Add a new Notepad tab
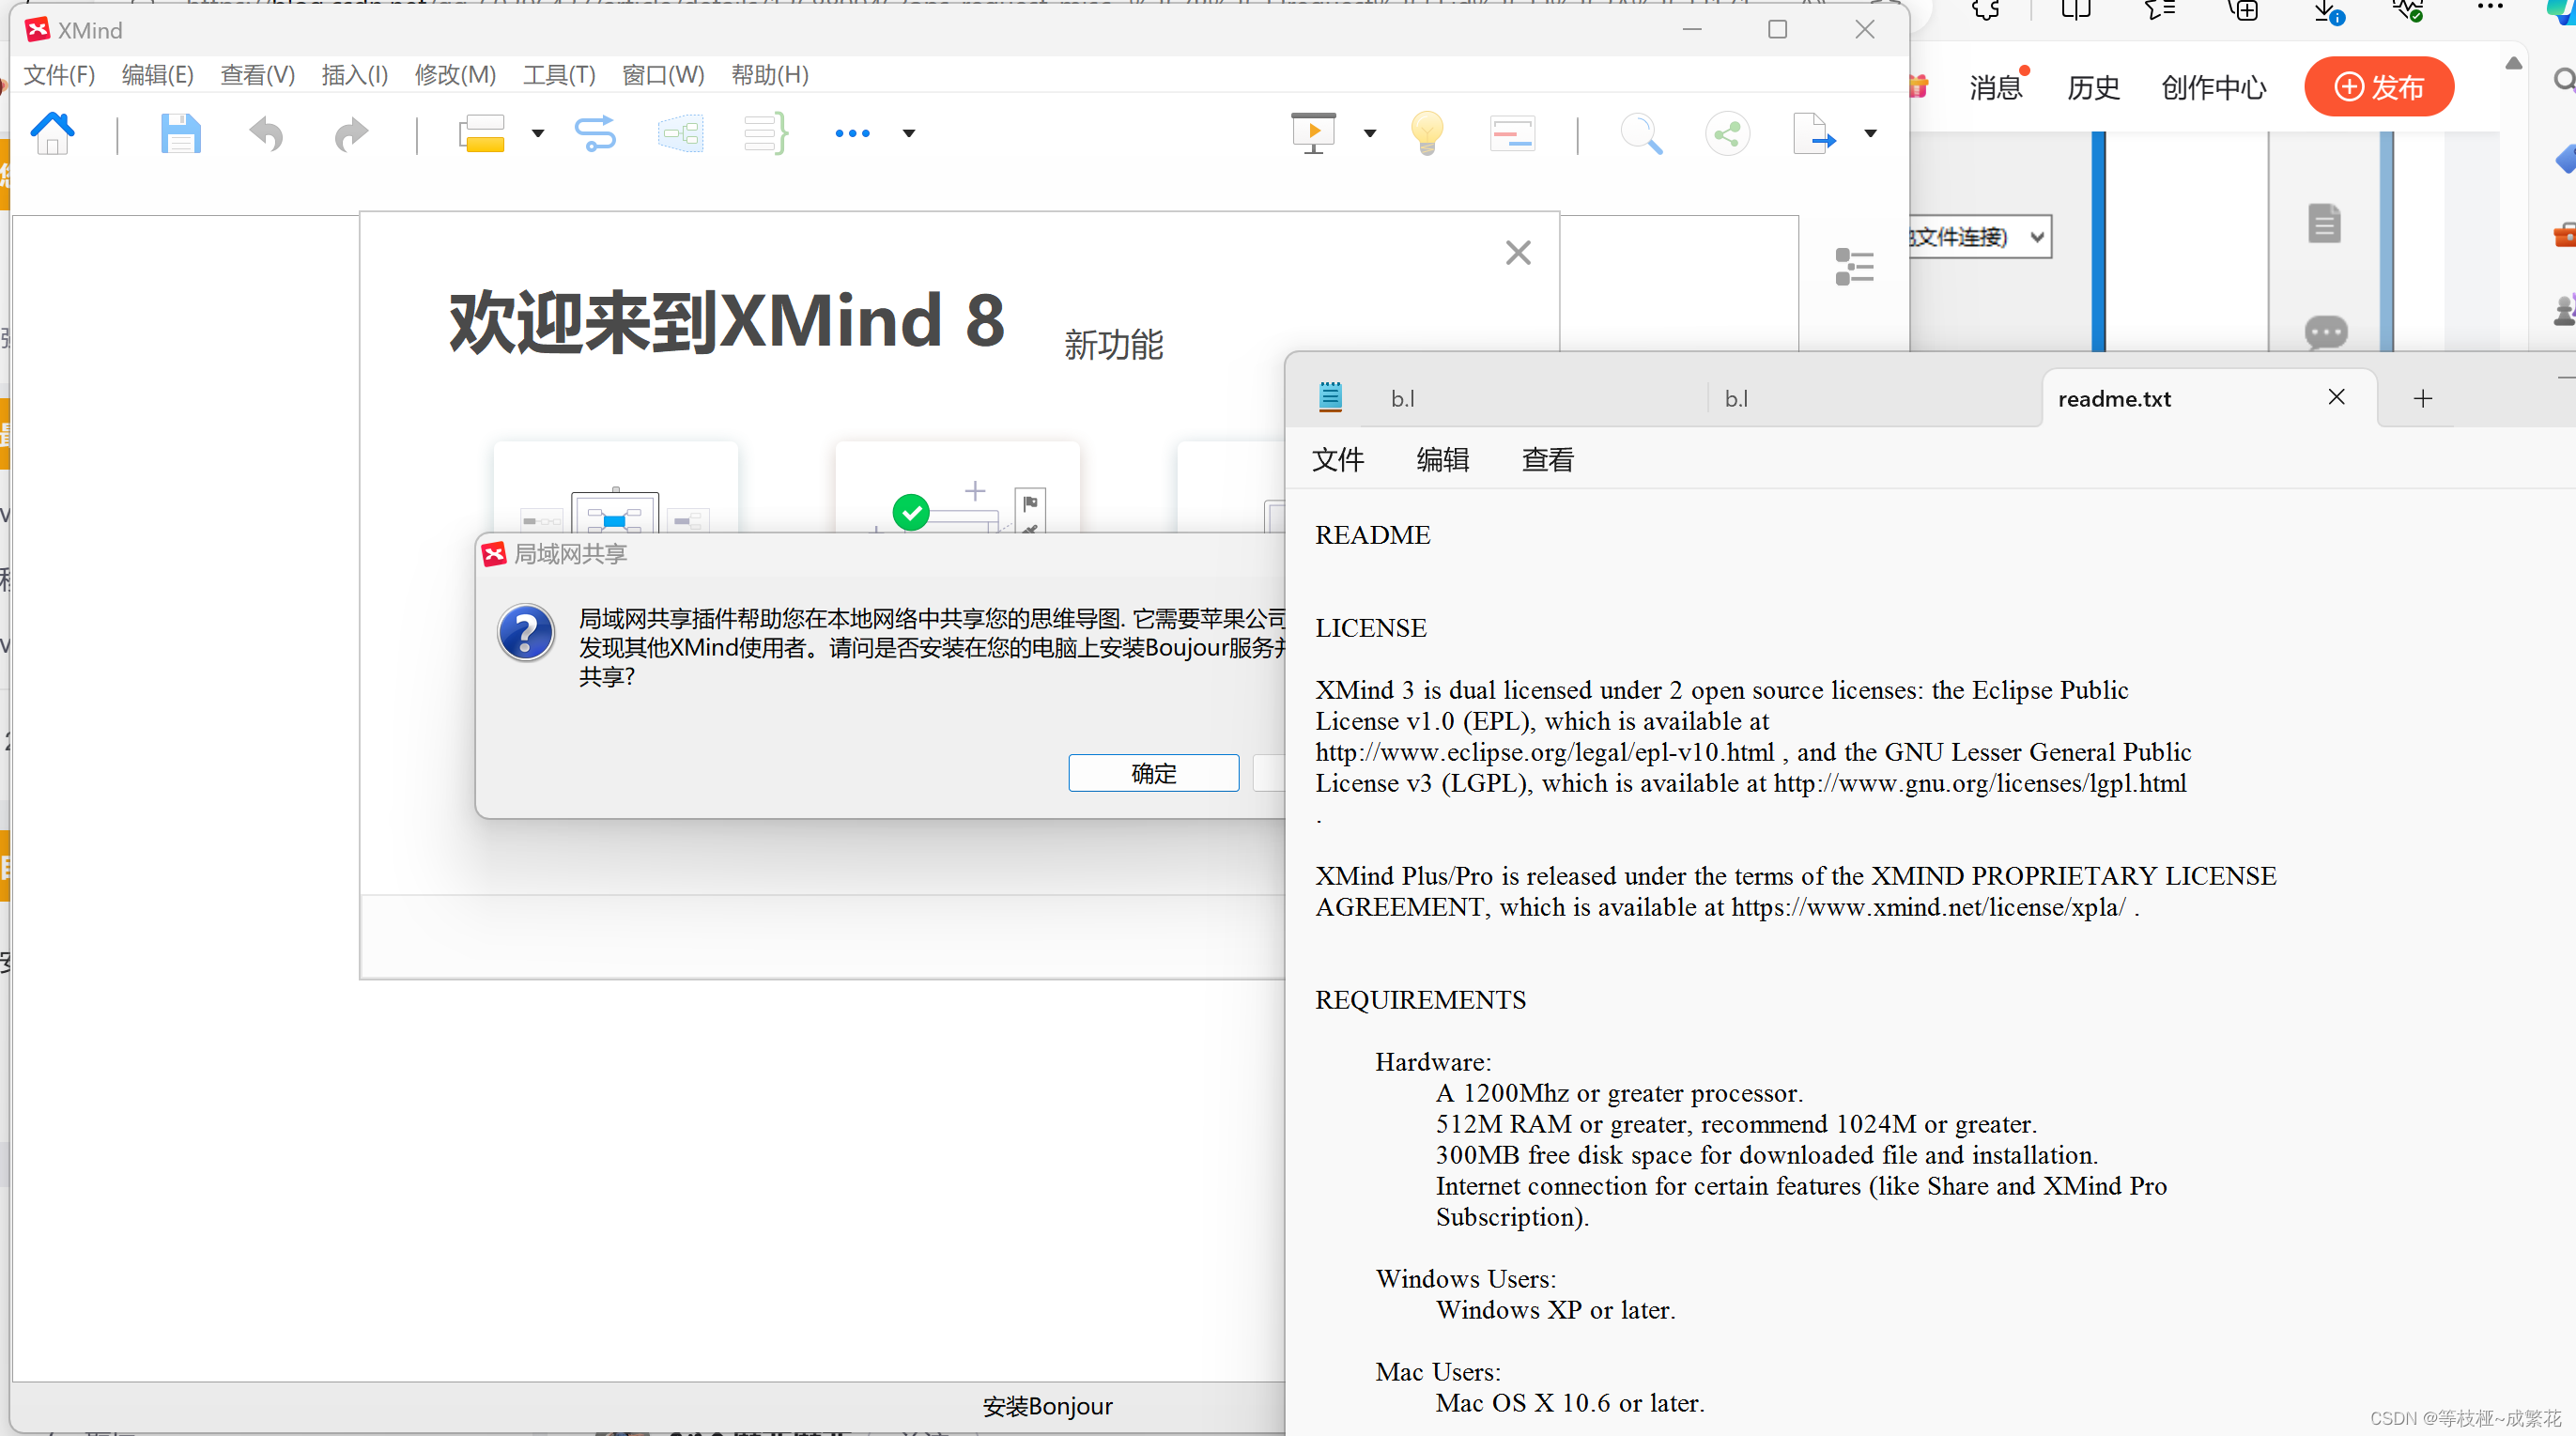This screenshot has height=1436, width=2576. point(2423,399)
